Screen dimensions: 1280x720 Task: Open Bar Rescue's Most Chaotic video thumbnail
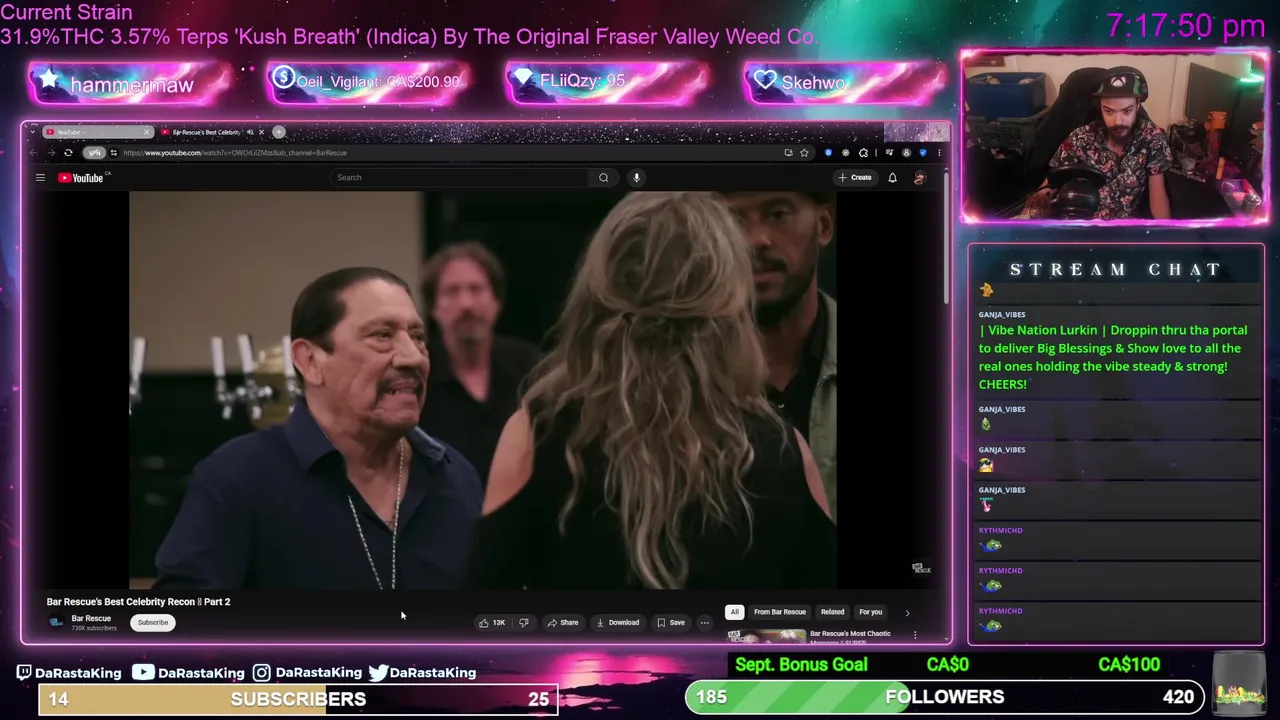point(766,636)
